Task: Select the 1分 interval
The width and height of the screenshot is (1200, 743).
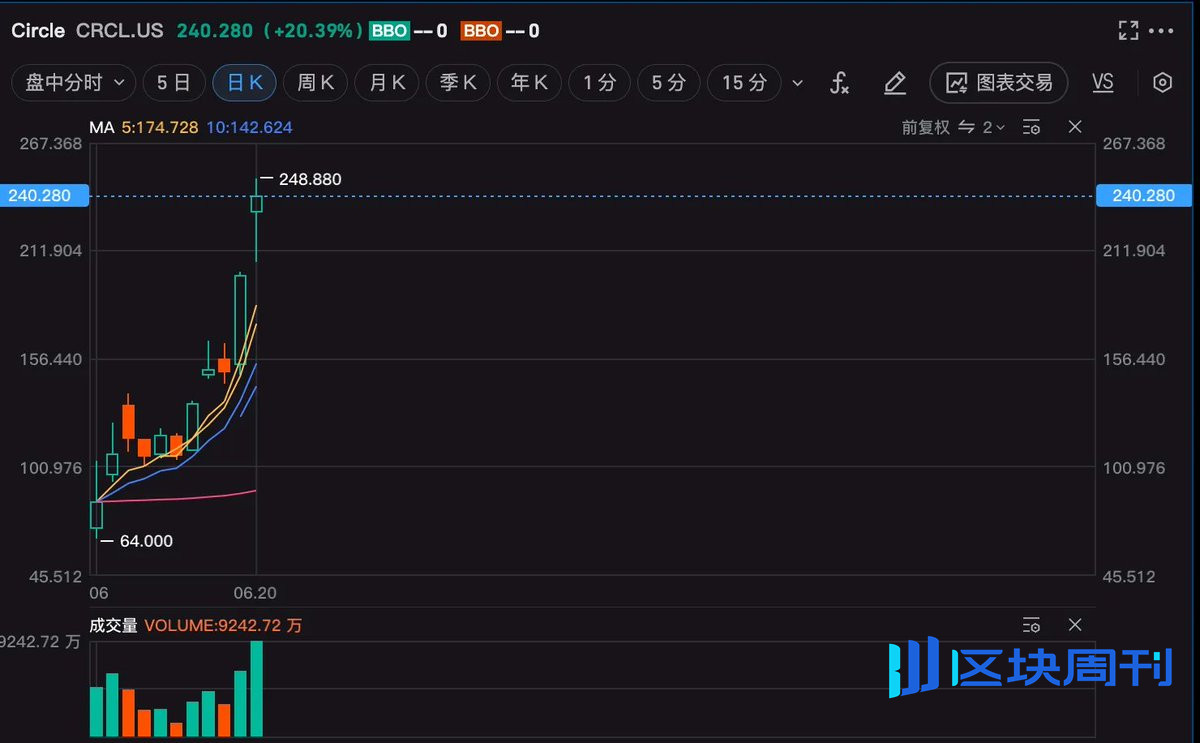Action: click(599, 83)
